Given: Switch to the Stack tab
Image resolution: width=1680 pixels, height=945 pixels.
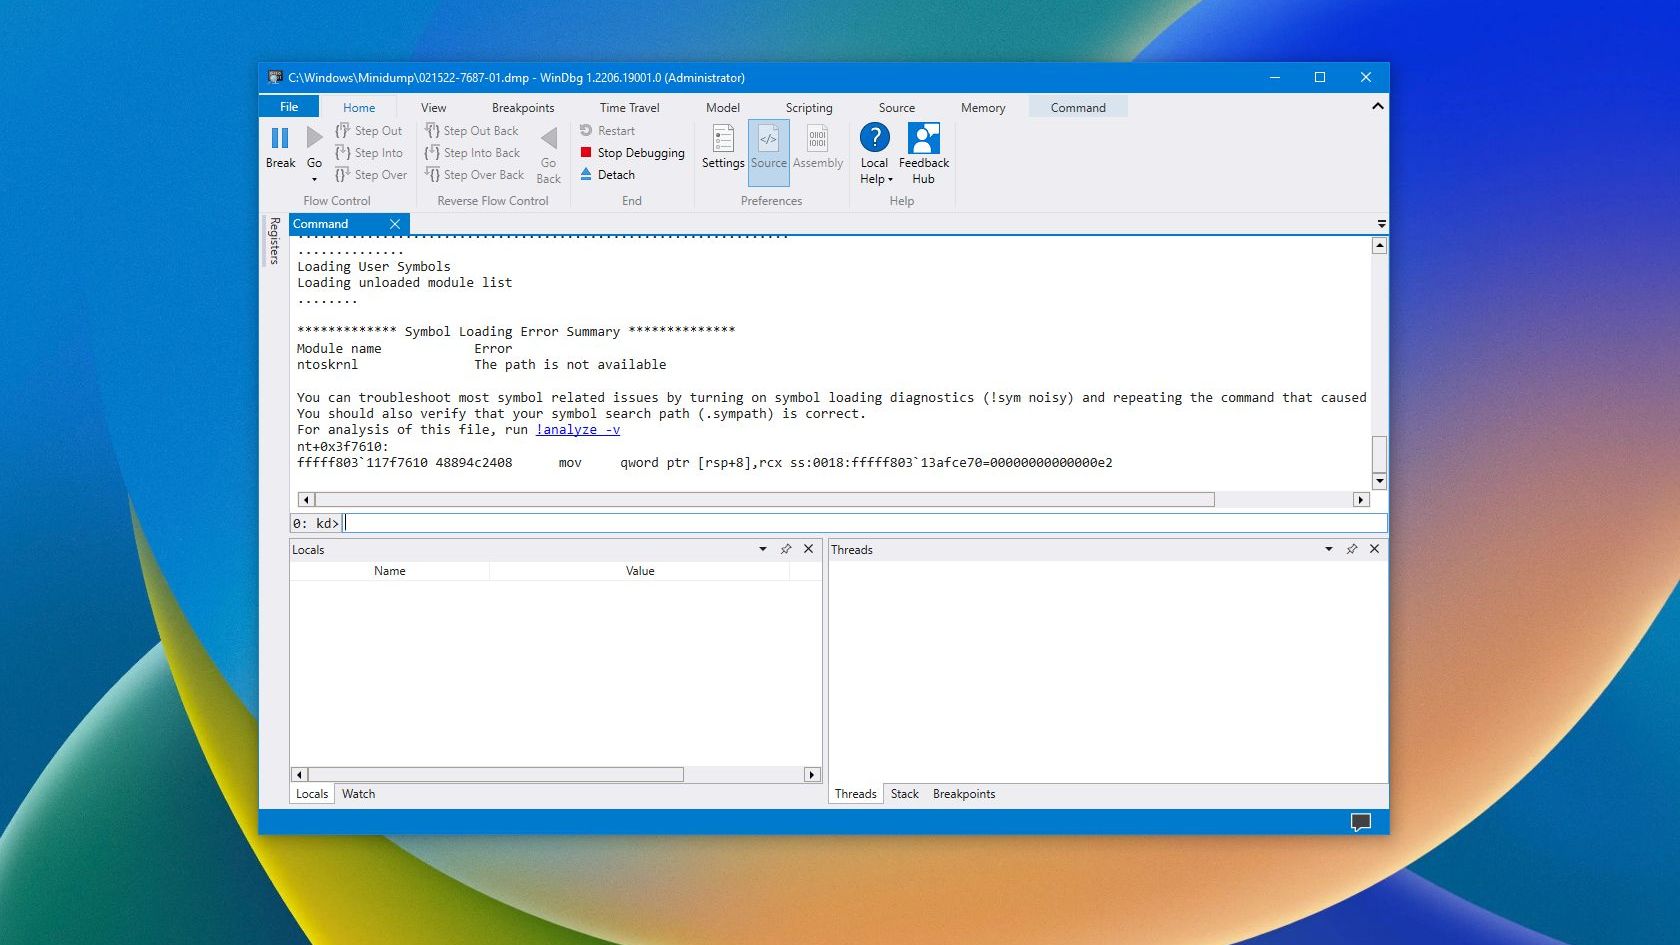Looking at the screenshot, I should (904, 794).
